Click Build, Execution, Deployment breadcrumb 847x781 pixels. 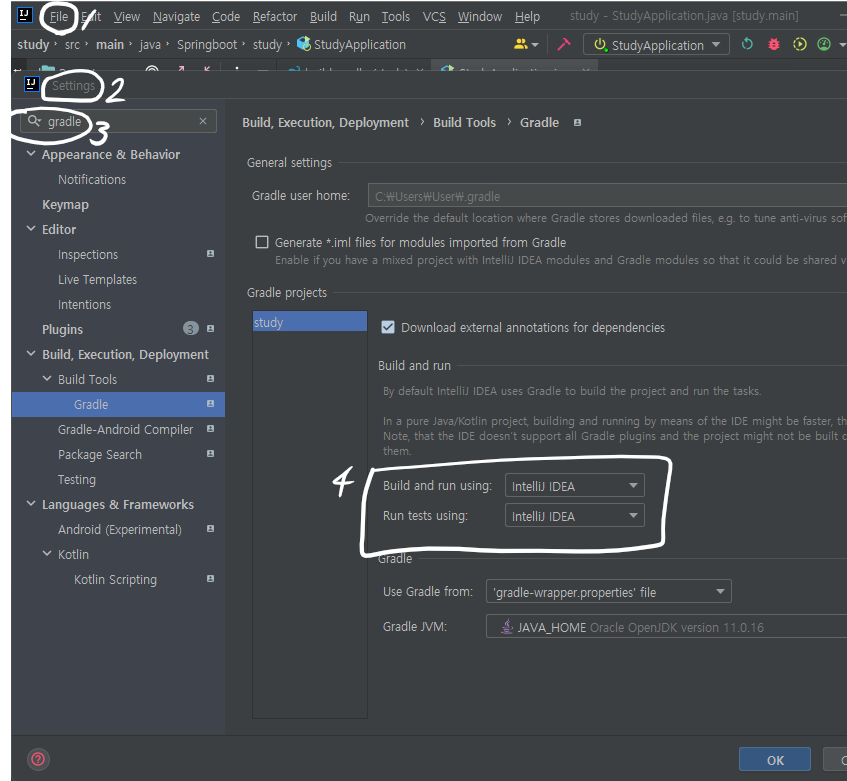pos(325,123)
